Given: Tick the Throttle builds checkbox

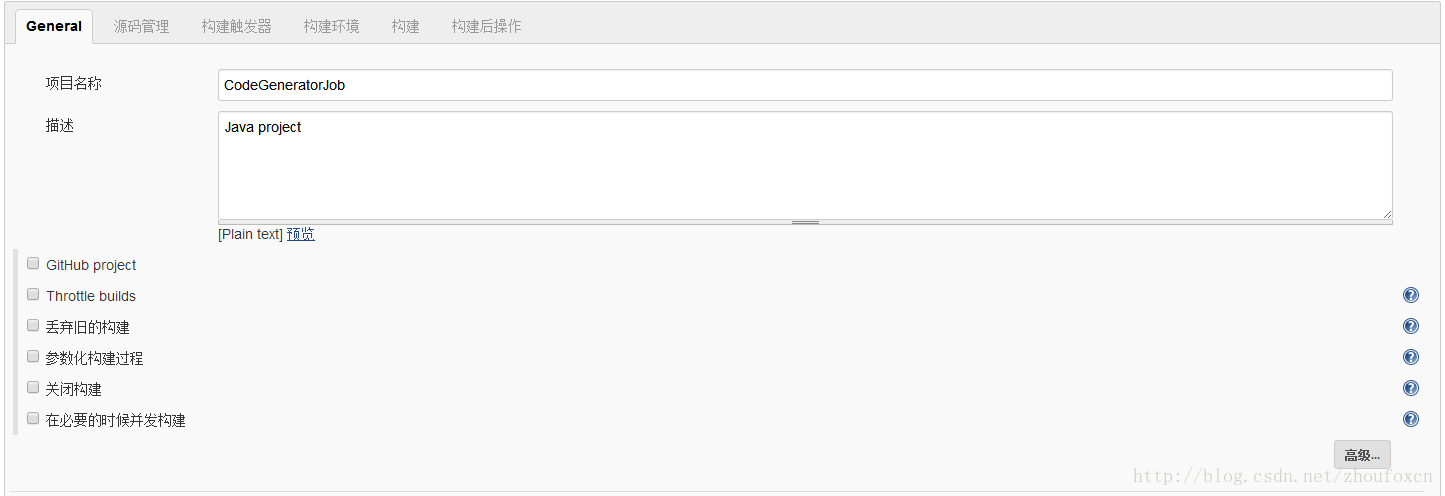Looking at the screenshot, I should tap(33, 295).
